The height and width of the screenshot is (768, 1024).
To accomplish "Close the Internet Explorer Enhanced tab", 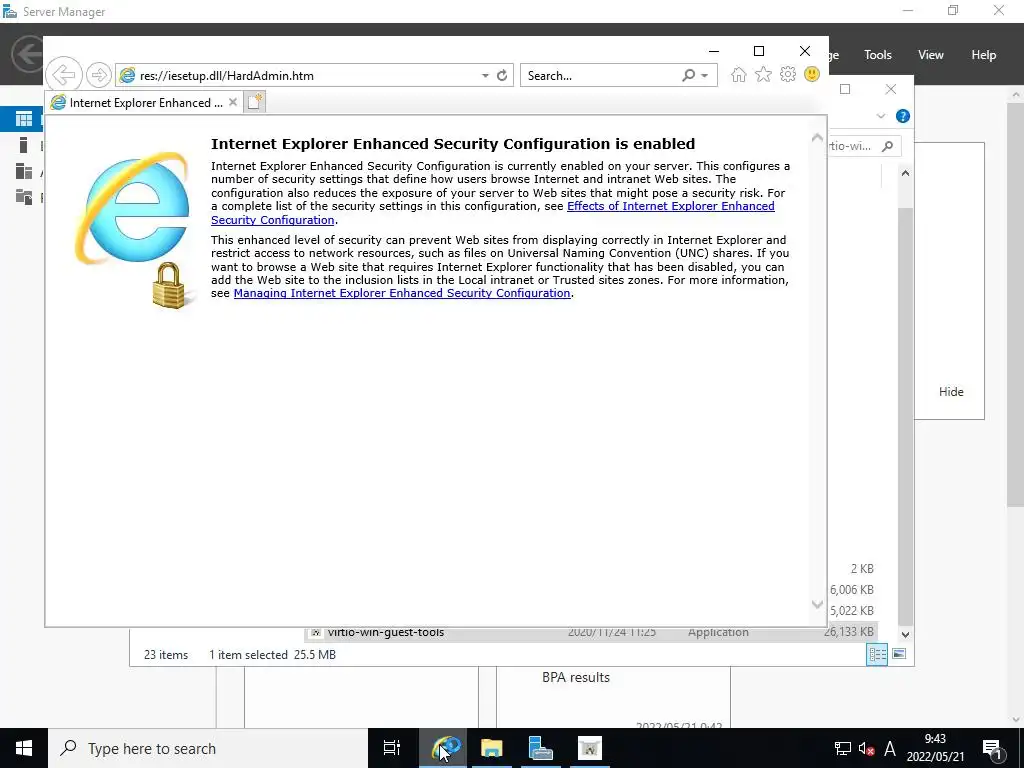I will pyautogui.click(x=232, y=102).
